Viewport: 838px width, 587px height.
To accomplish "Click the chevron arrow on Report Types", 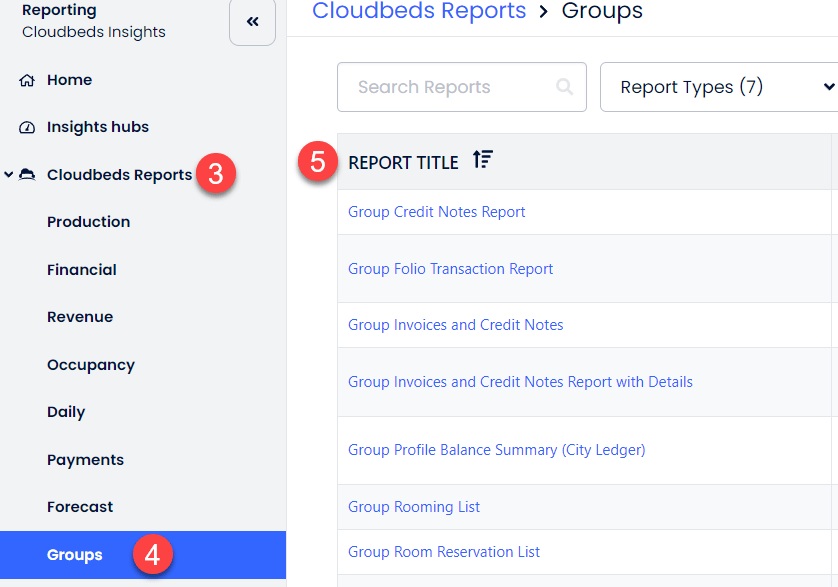I will [x=829, y=87].
